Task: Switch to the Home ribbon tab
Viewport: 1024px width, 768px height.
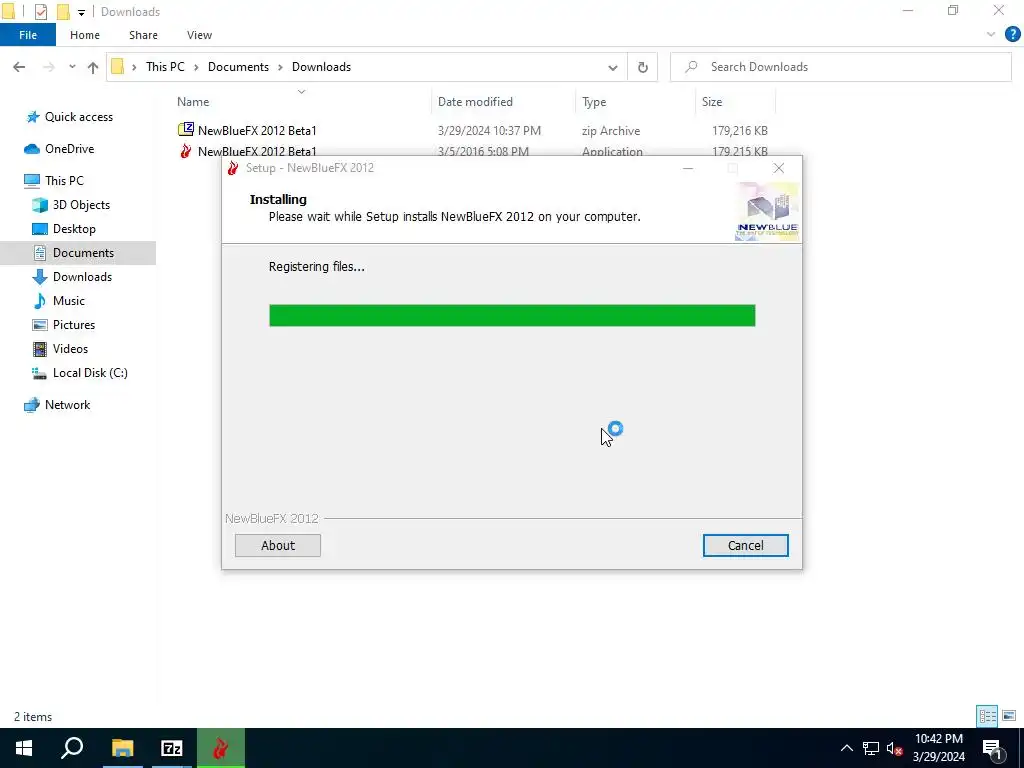Action: [85, 35]
